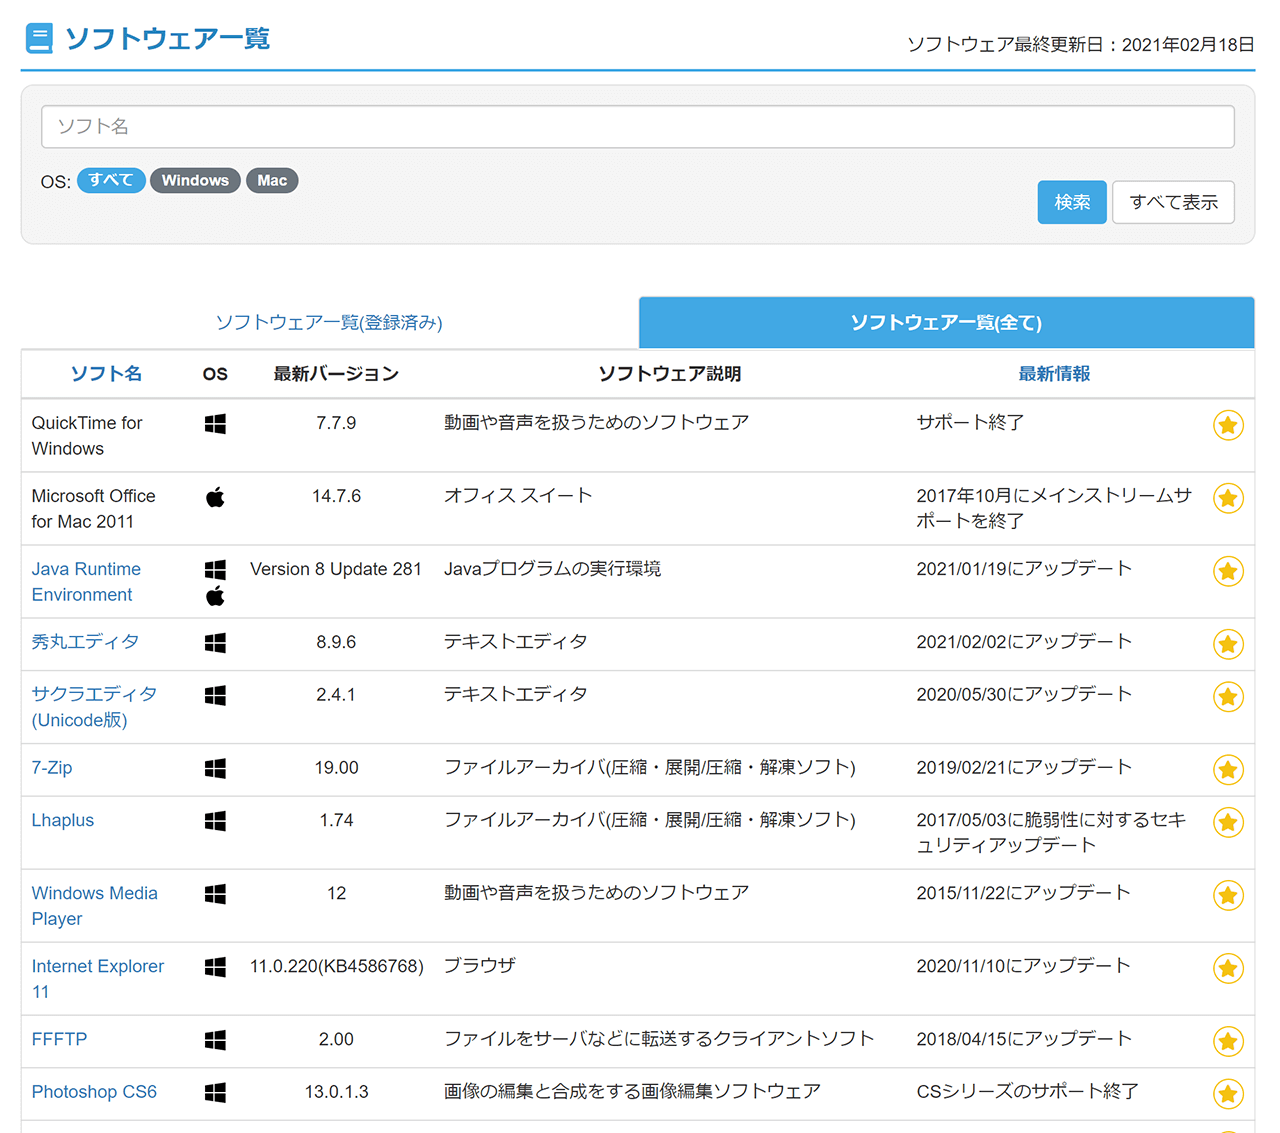
Task: Click the 'ブラウザ' description
Action: coord(479,966)
